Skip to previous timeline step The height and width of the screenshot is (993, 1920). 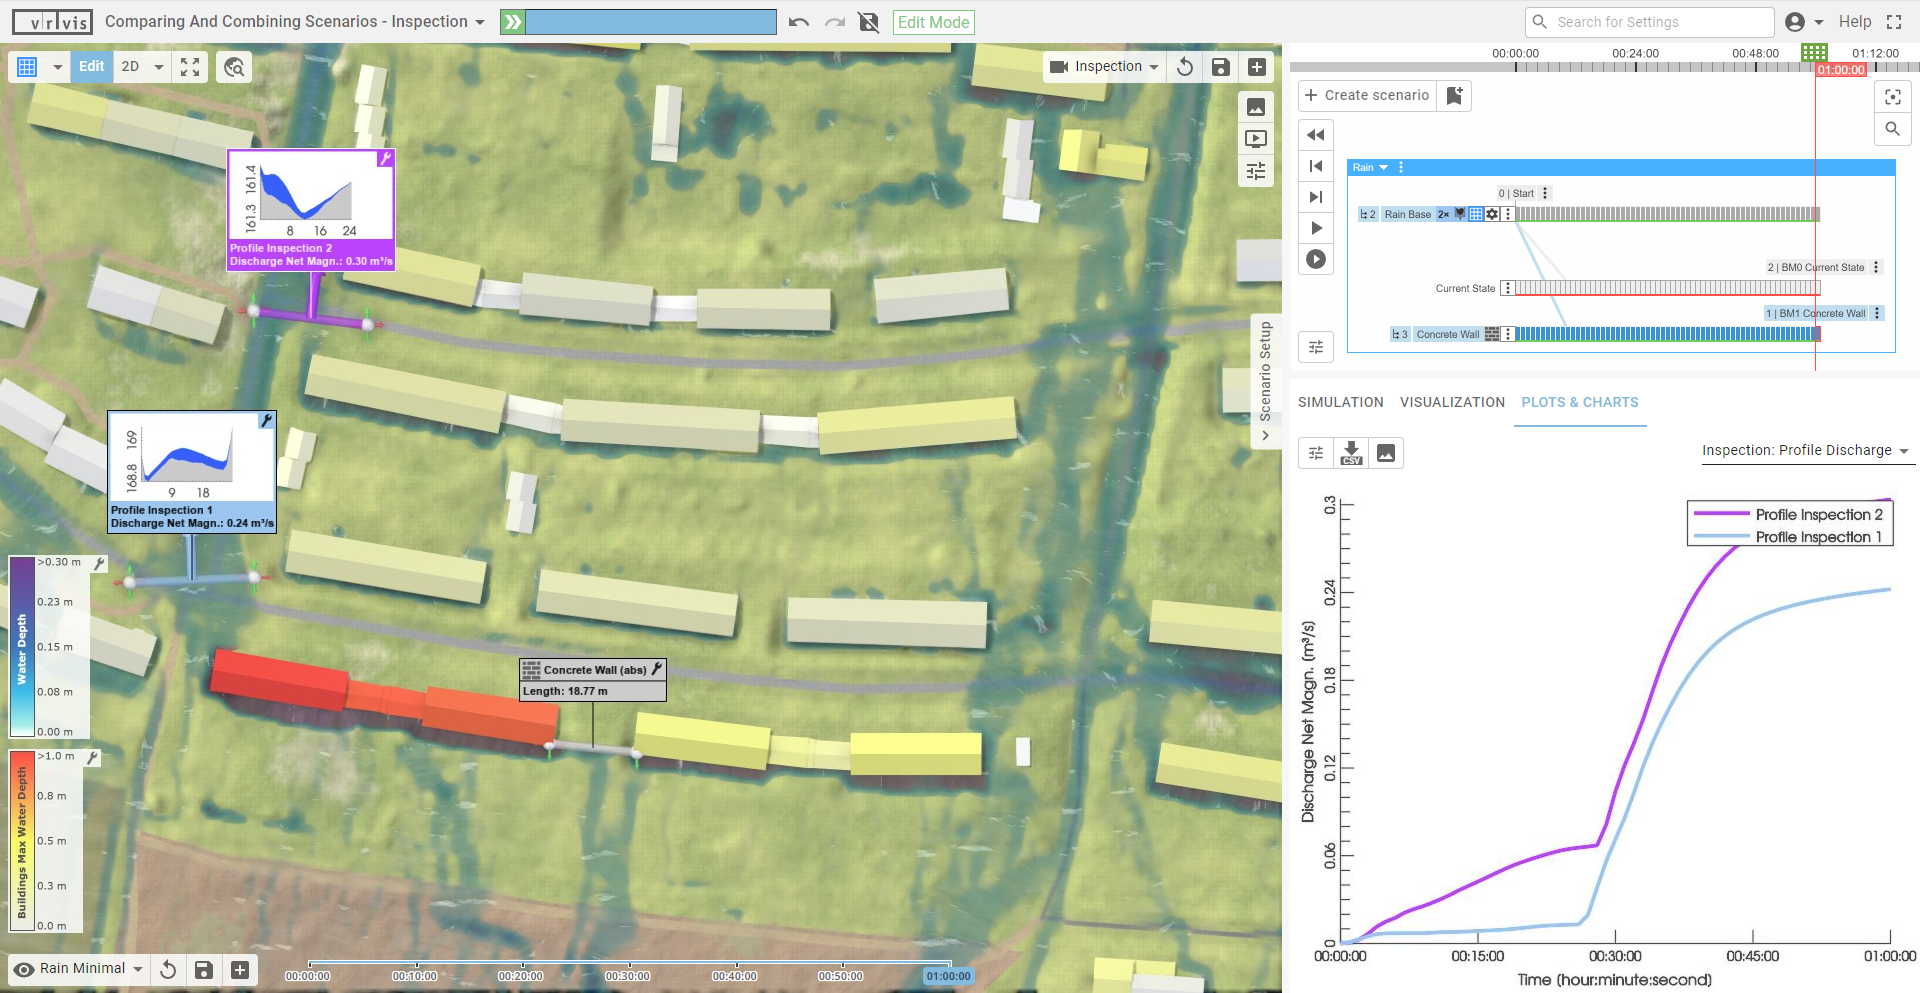(x=1316, y=166)
